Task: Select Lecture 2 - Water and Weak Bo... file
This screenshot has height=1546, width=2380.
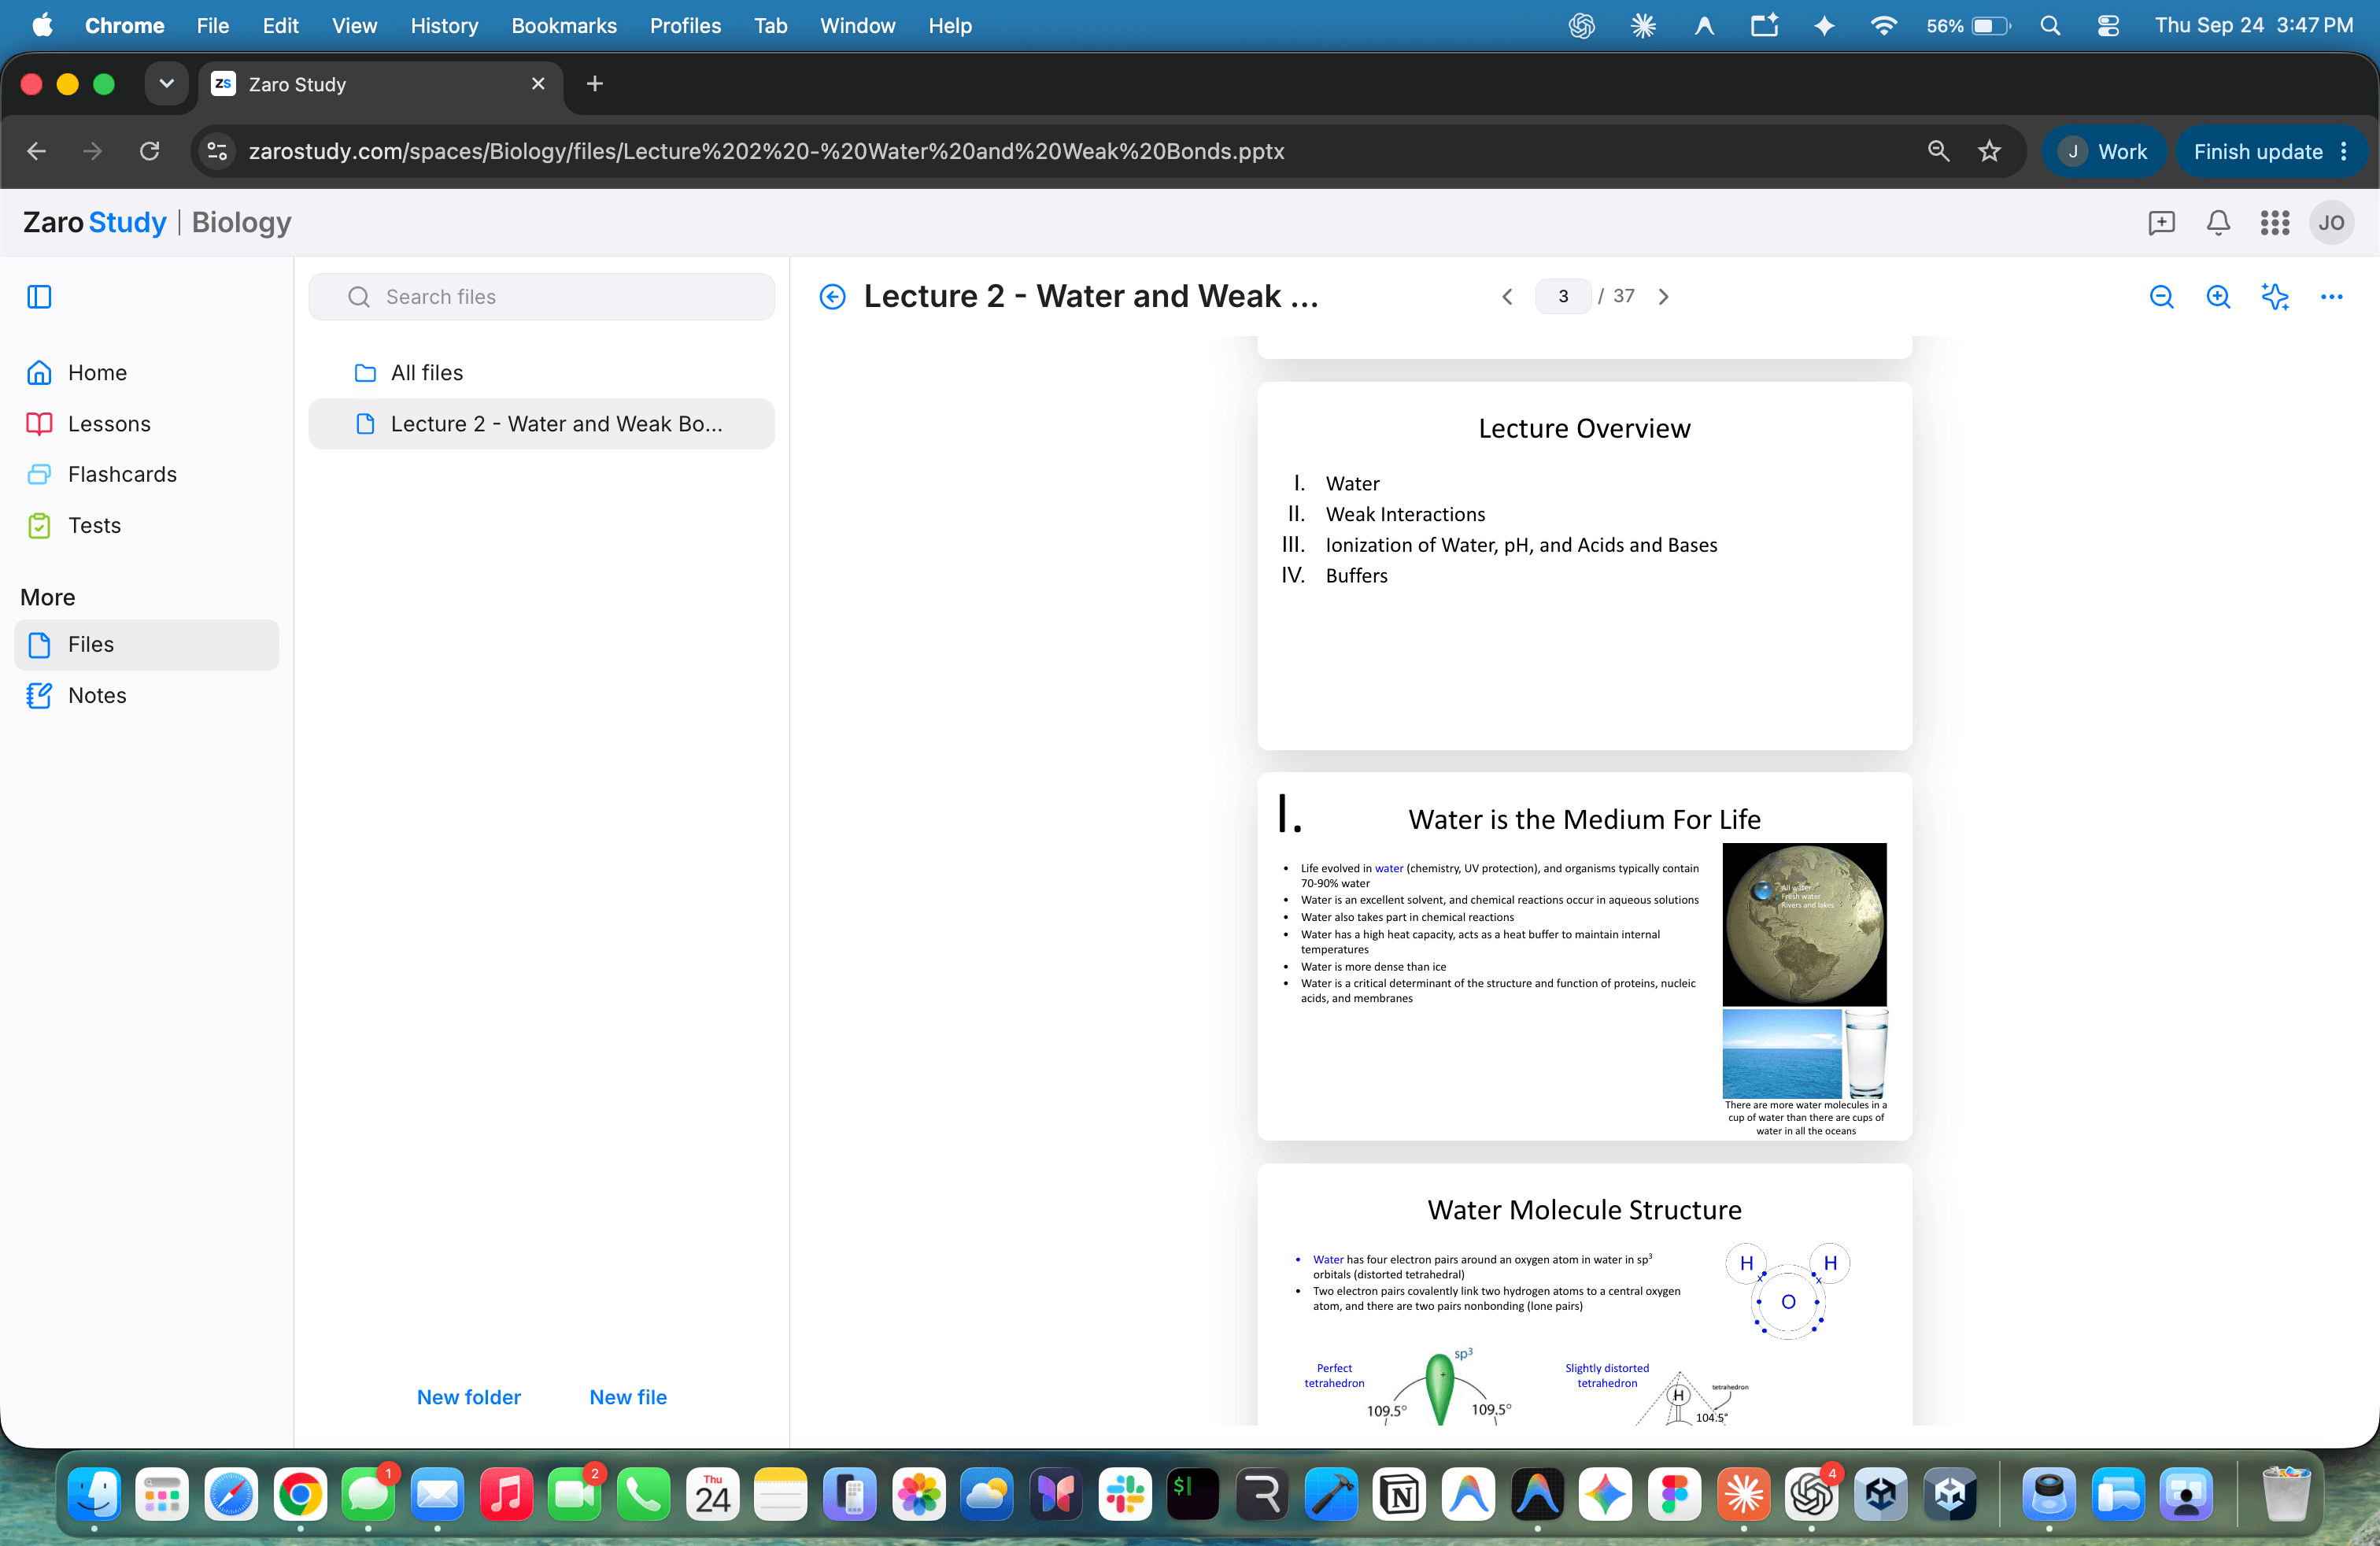Action: 541,424
